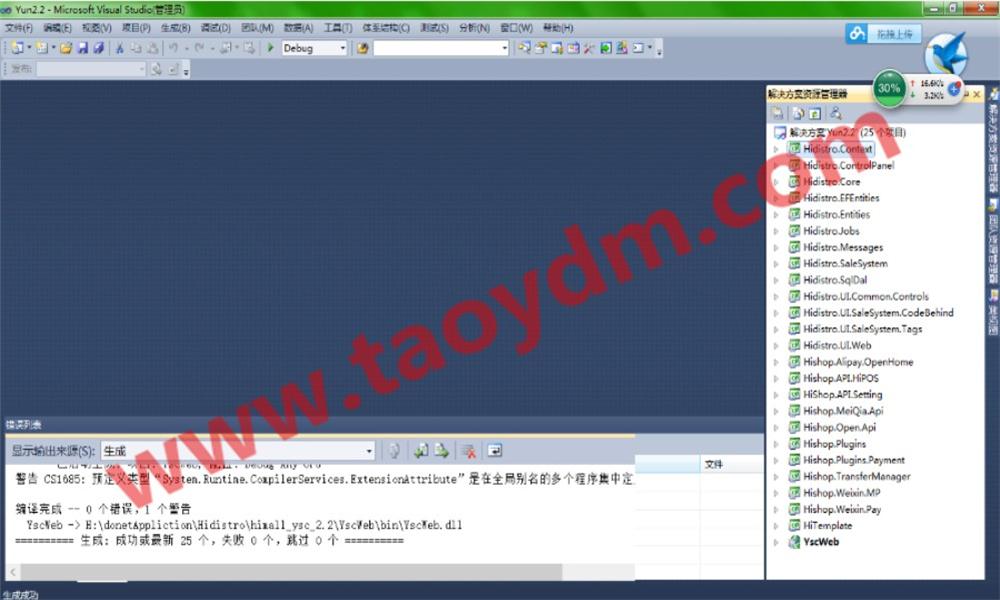Open the 帮助(H) help menu
Viewport: 1000px width, 600px height.
click(558, 28)
